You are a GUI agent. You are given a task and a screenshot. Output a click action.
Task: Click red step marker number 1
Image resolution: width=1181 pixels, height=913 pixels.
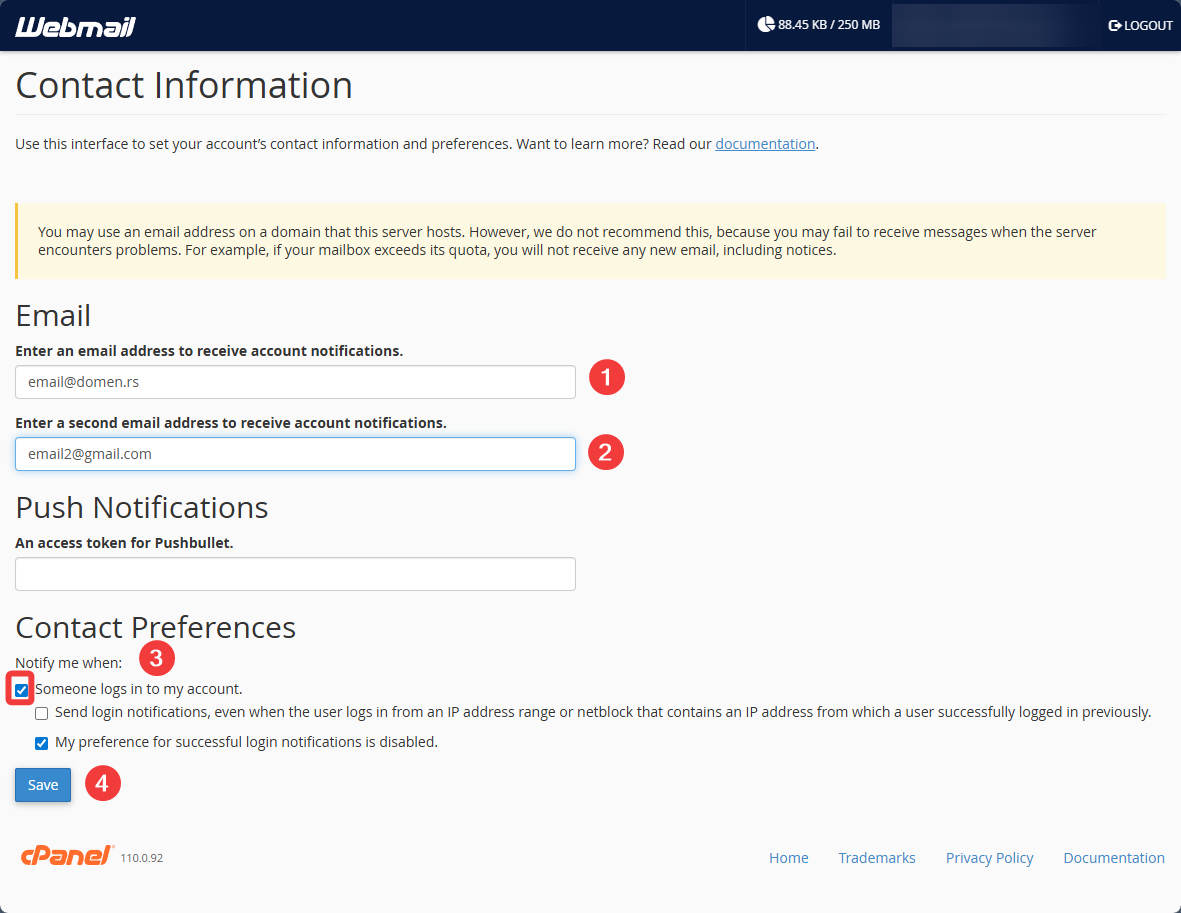[x=606, y=378]
